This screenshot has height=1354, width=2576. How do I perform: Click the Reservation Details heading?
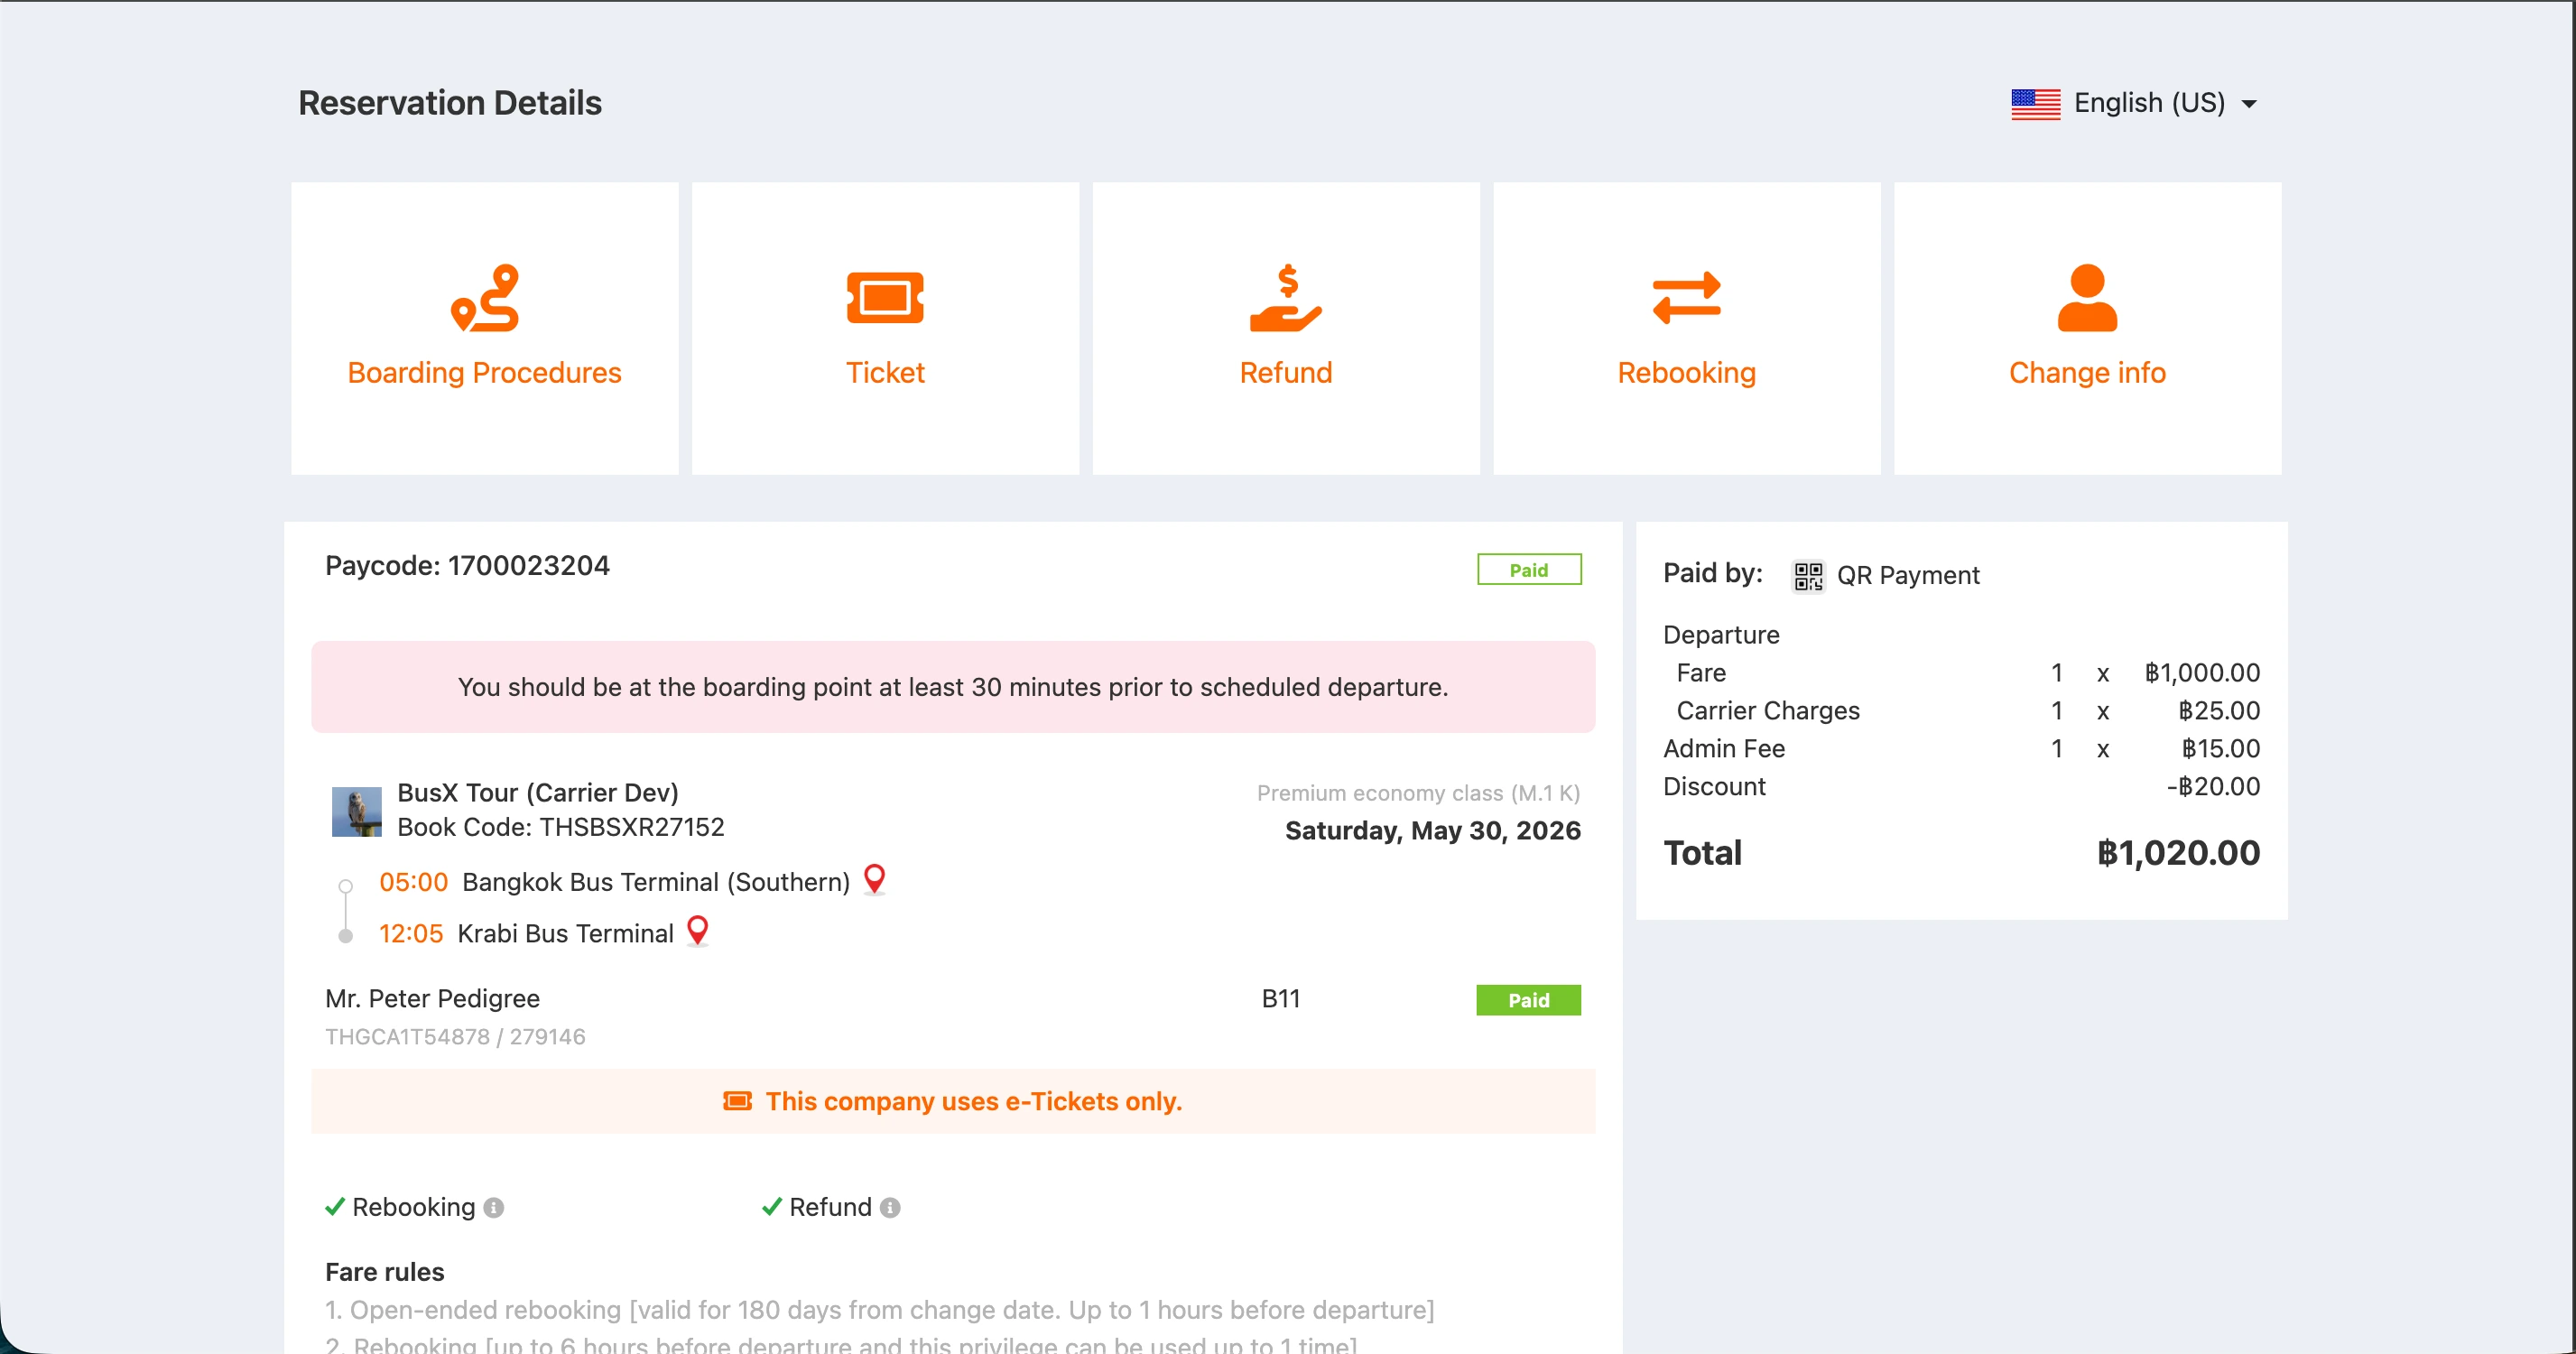(449, 103)
